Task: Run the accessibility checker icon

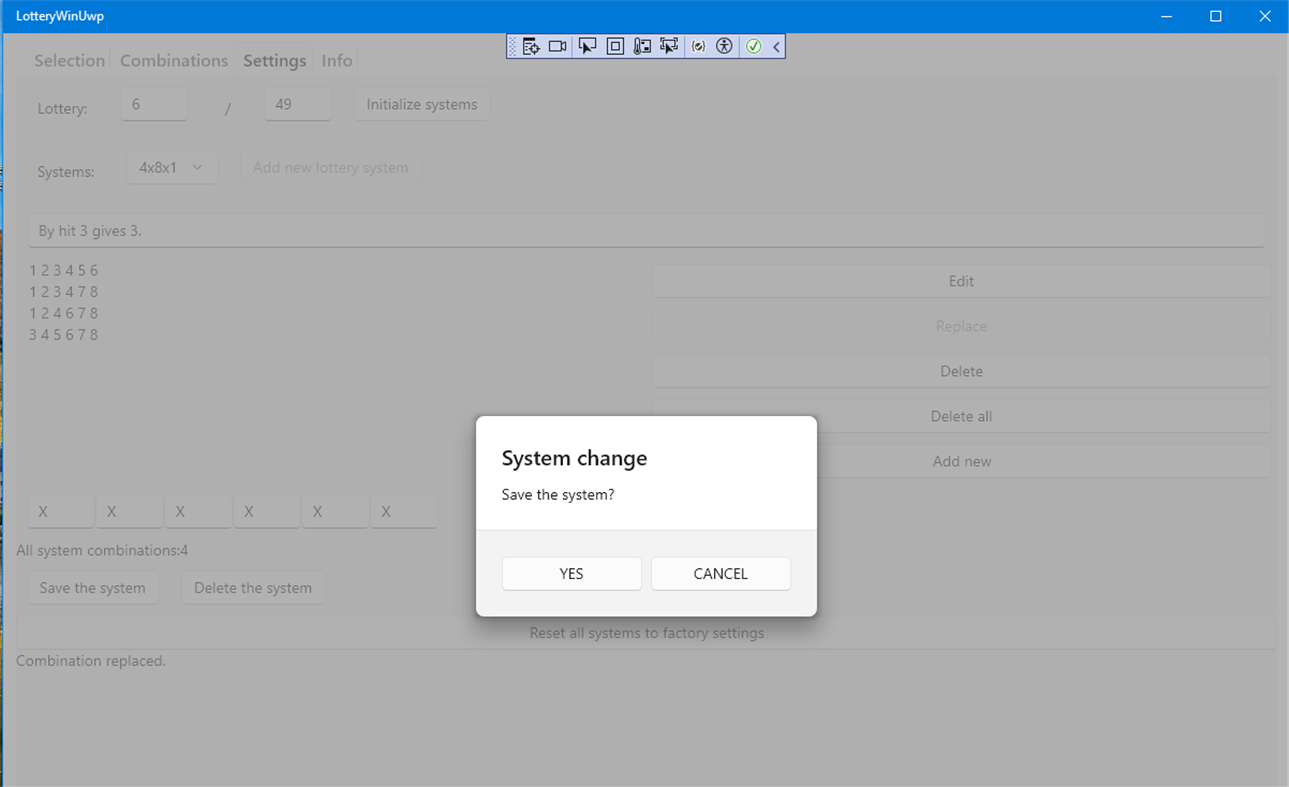Action: point(723,45)
